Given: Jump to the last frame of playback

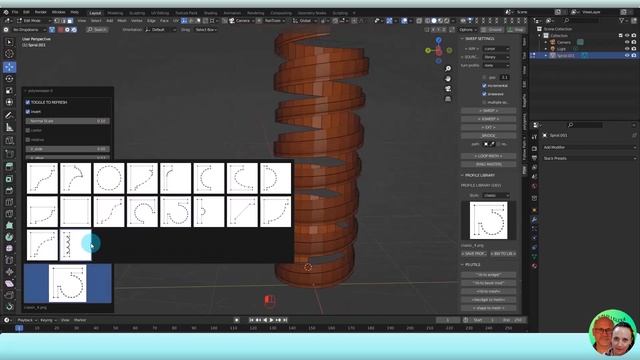Looking at the screenshot, I should 285,320.
